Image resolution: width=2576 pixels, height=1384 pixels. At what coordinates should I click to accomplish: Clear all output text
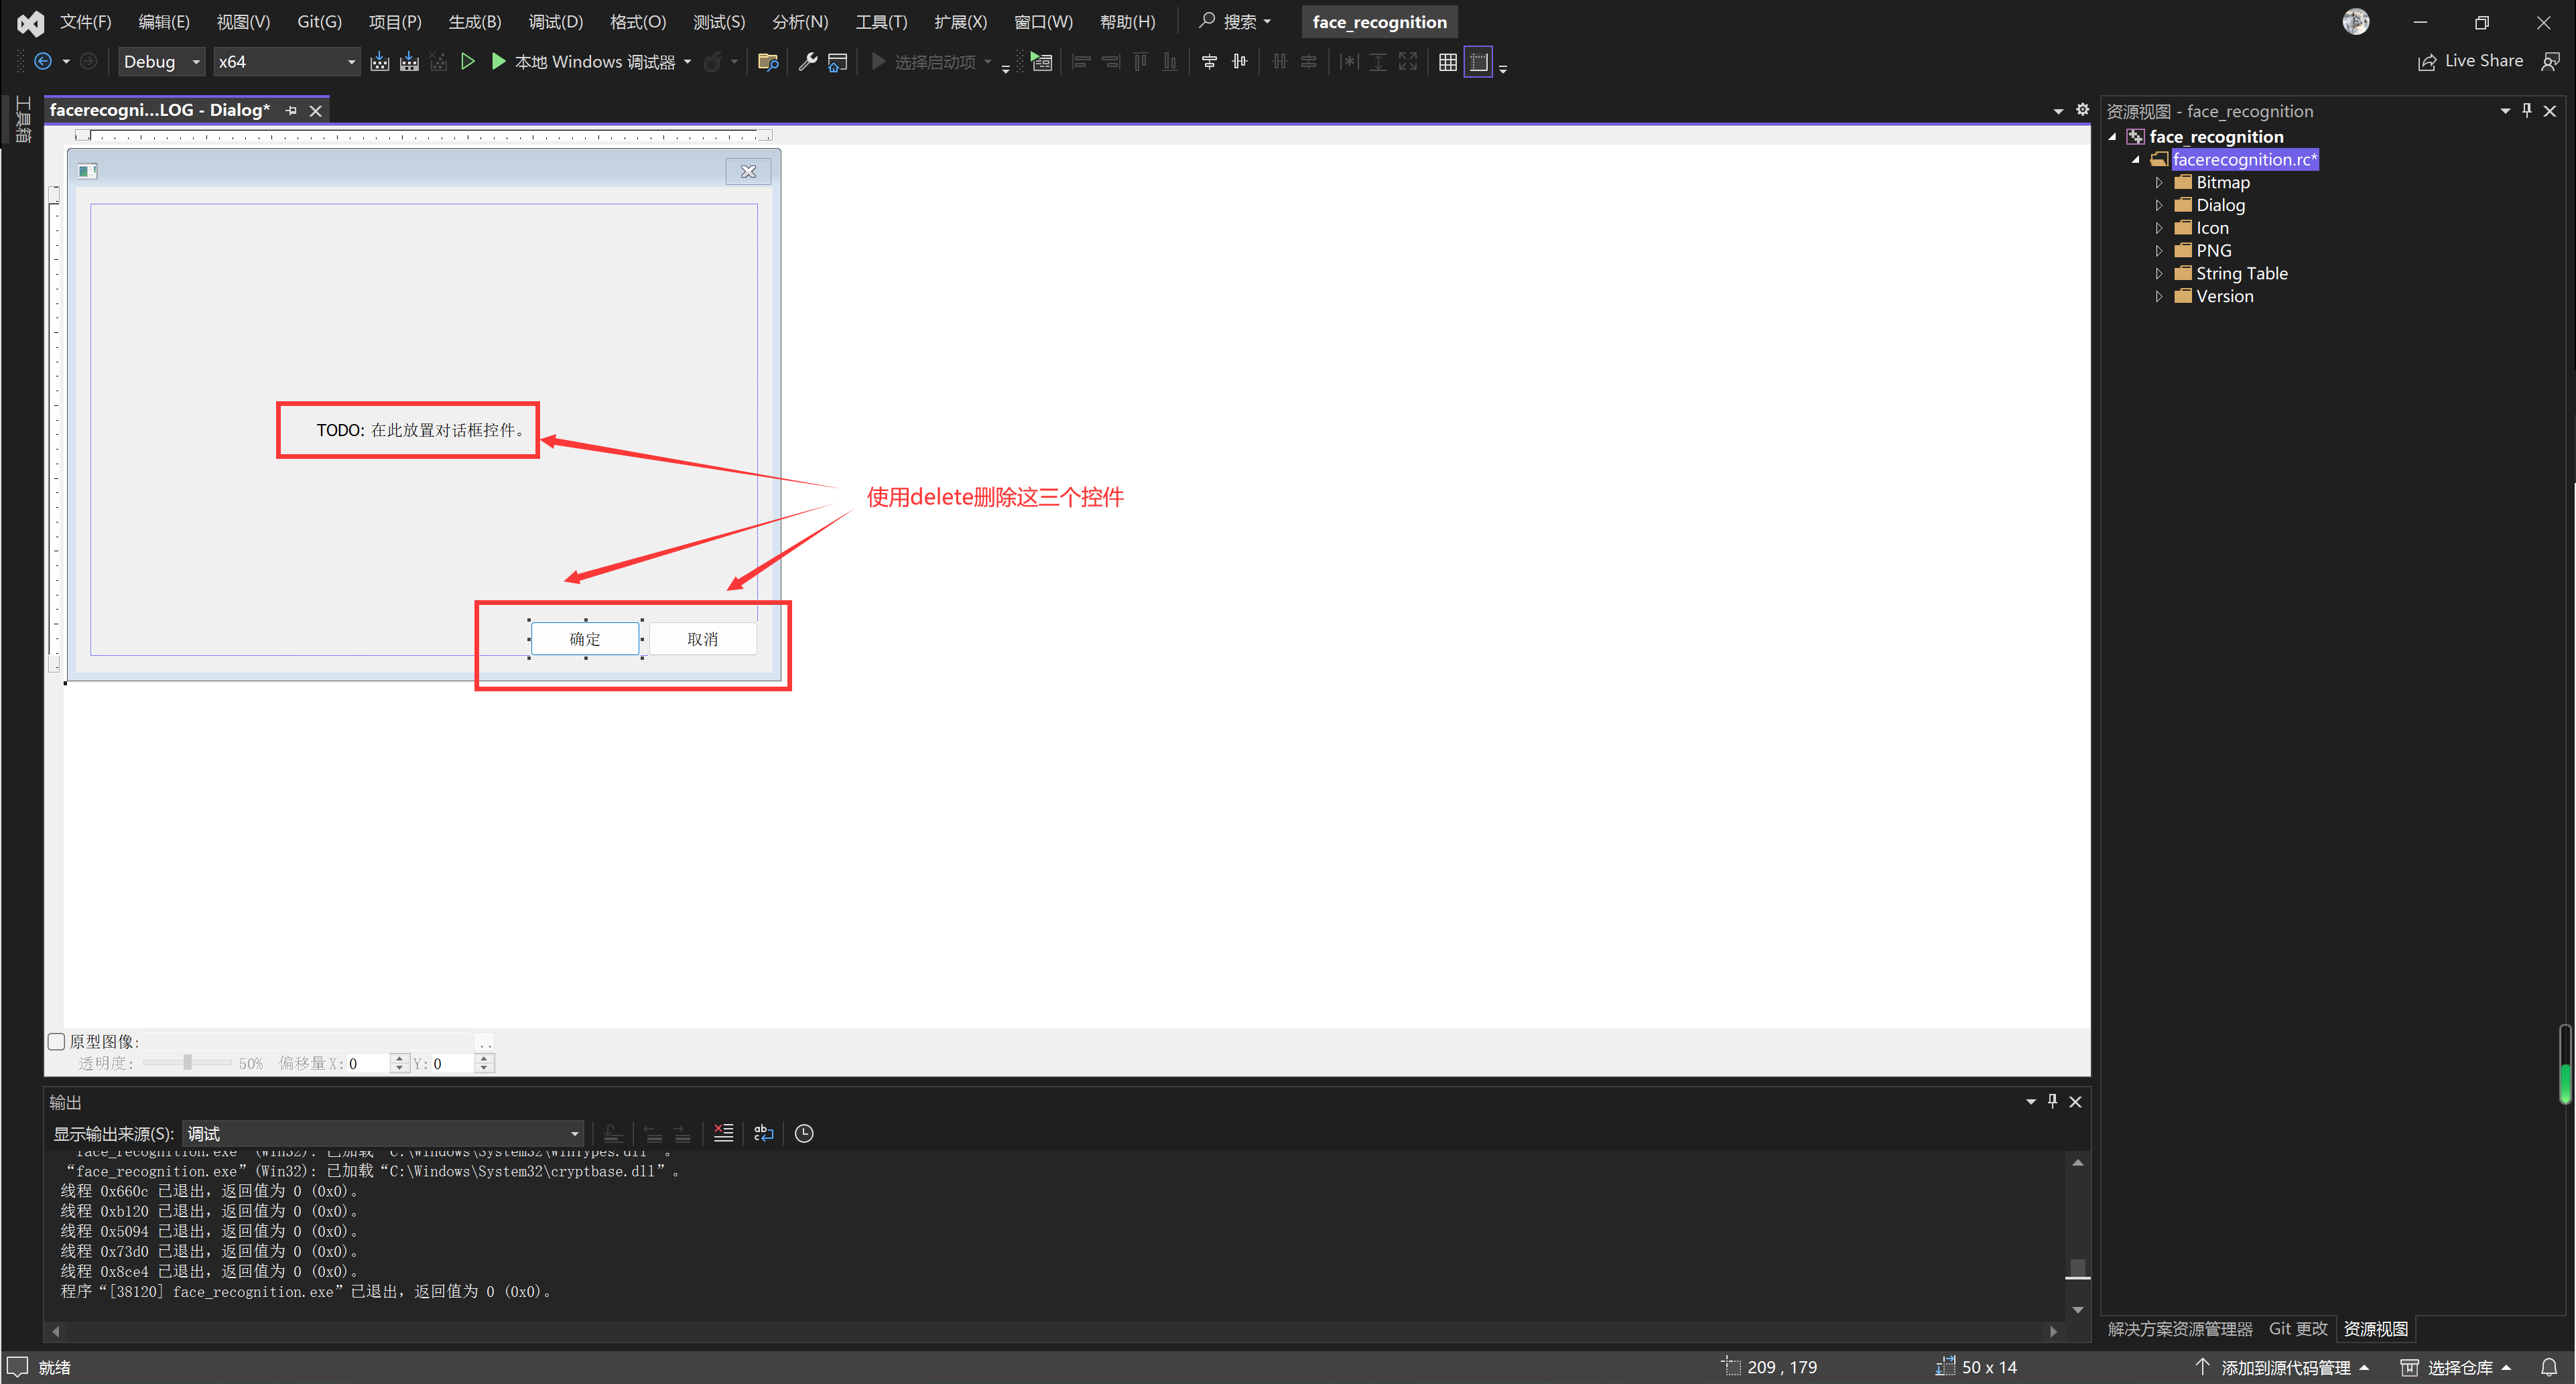723,1133
